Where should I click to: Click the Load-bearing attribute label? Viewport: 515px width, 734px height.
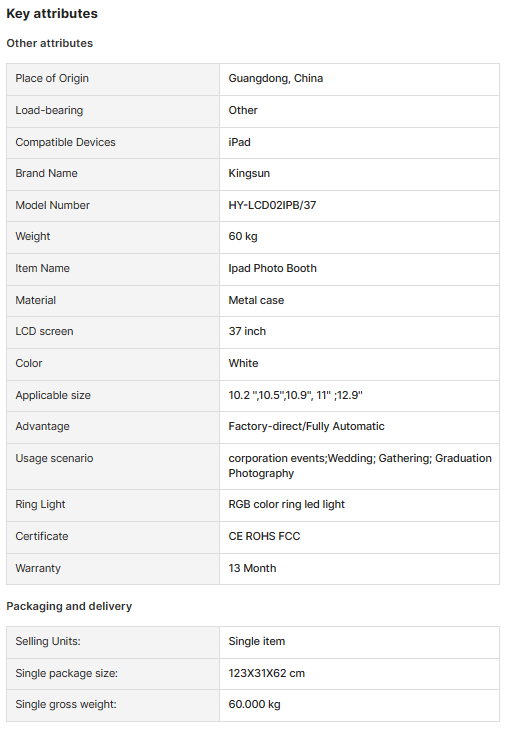pyautogui.click(x=49, y=110)
